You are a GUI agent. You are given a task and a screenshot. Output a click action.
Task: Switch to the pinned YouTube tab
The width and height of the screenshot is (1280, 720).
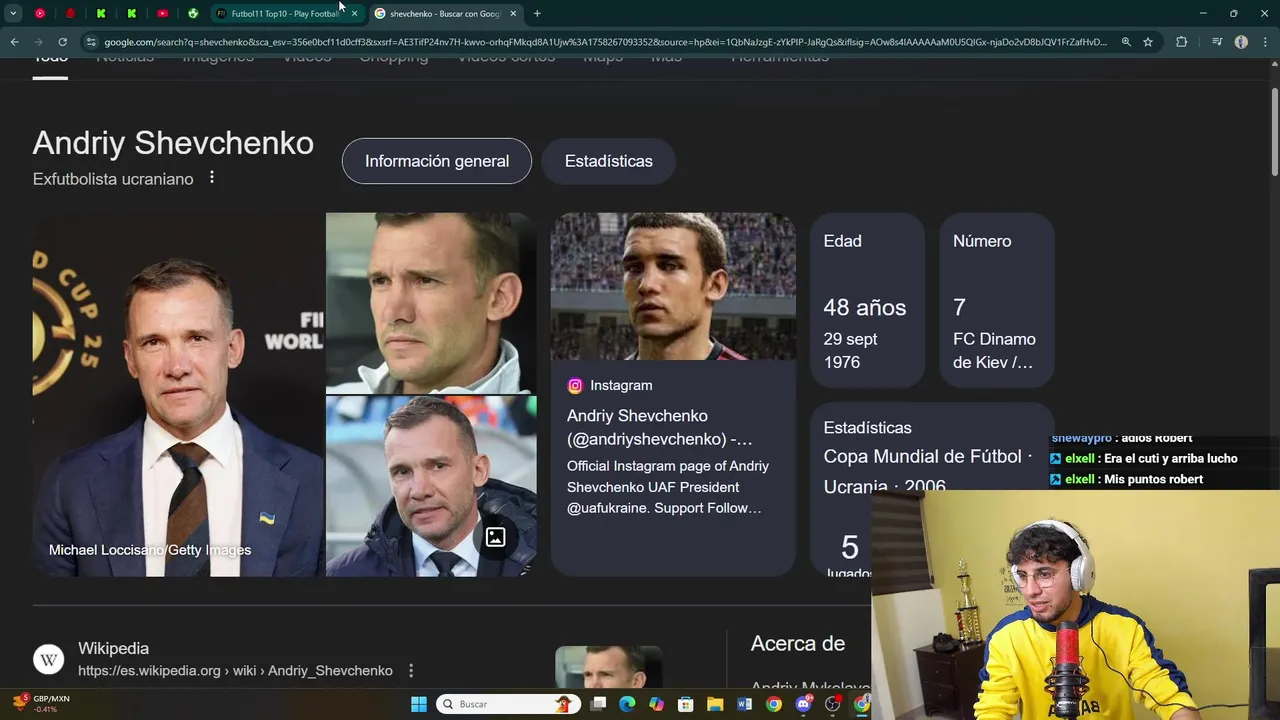tap(162, 13)
